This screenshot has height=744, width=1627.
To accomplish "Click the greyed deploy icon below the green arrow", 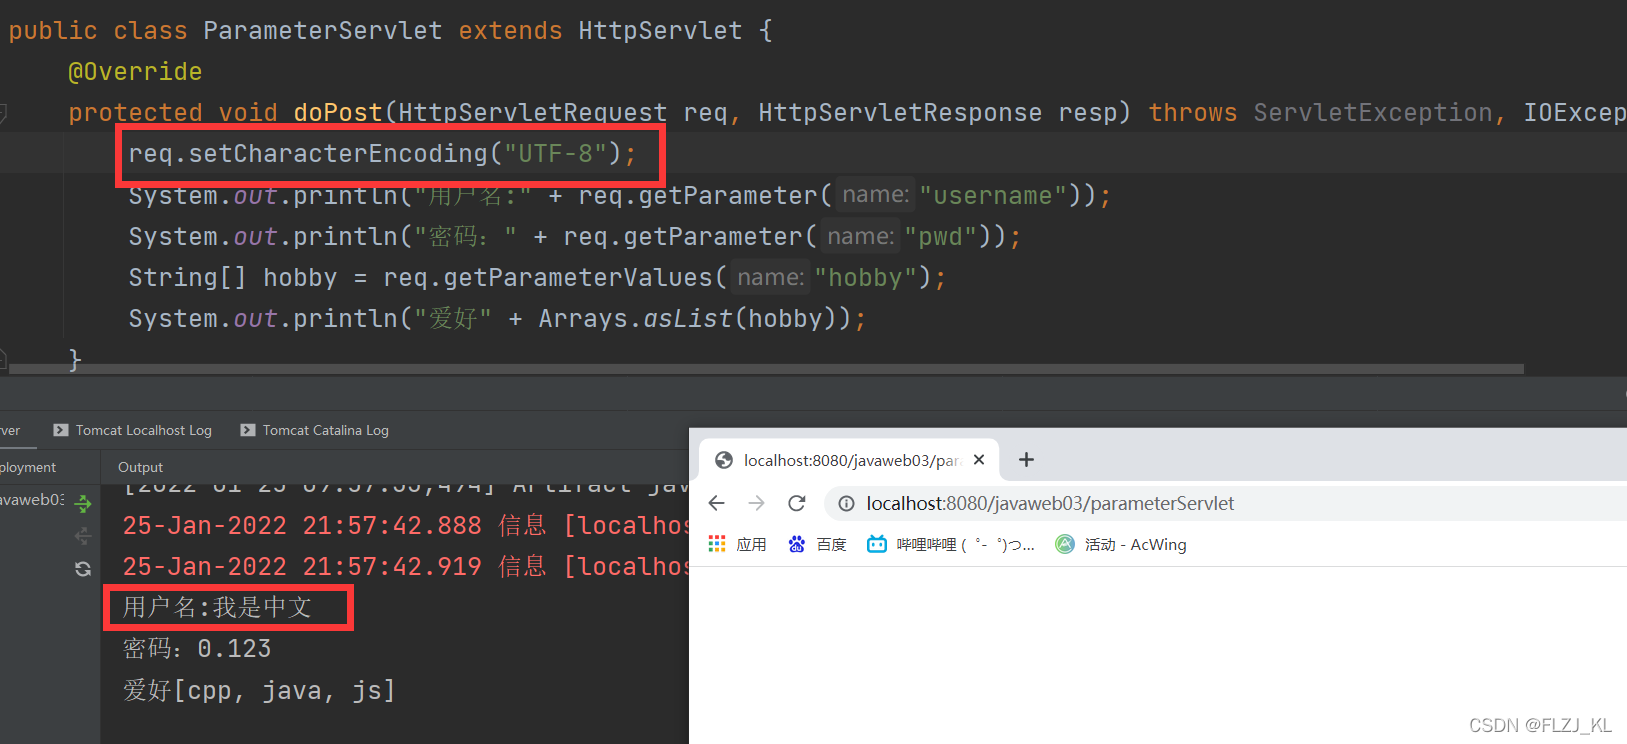I will point(83,536).
